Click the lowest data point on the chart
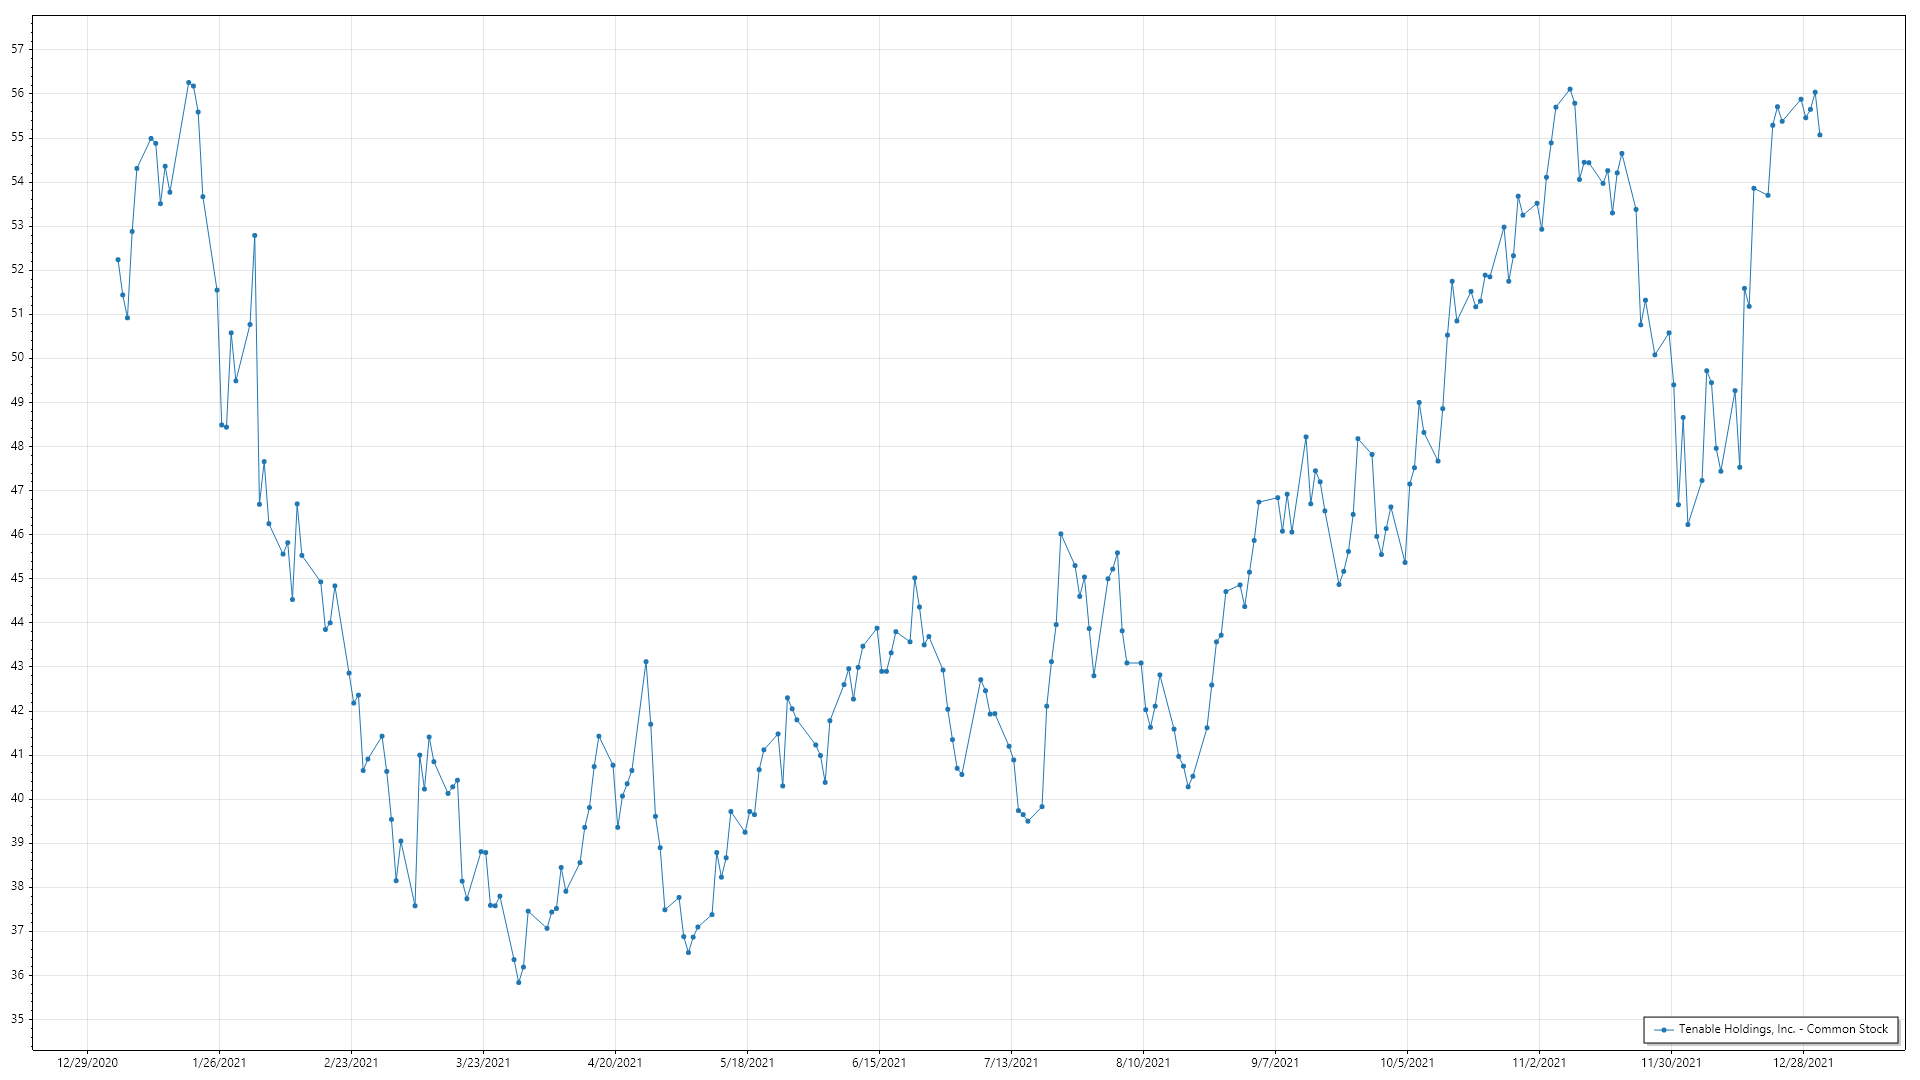 518,982
